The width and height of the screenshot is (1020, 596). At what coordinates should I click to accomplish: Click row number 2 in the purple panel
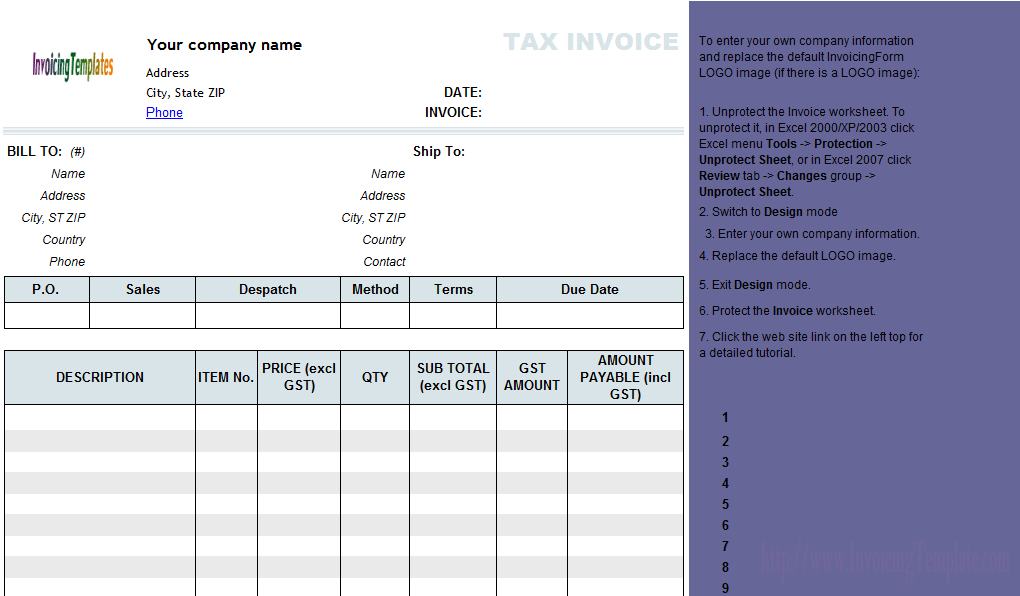click(725, 441)
